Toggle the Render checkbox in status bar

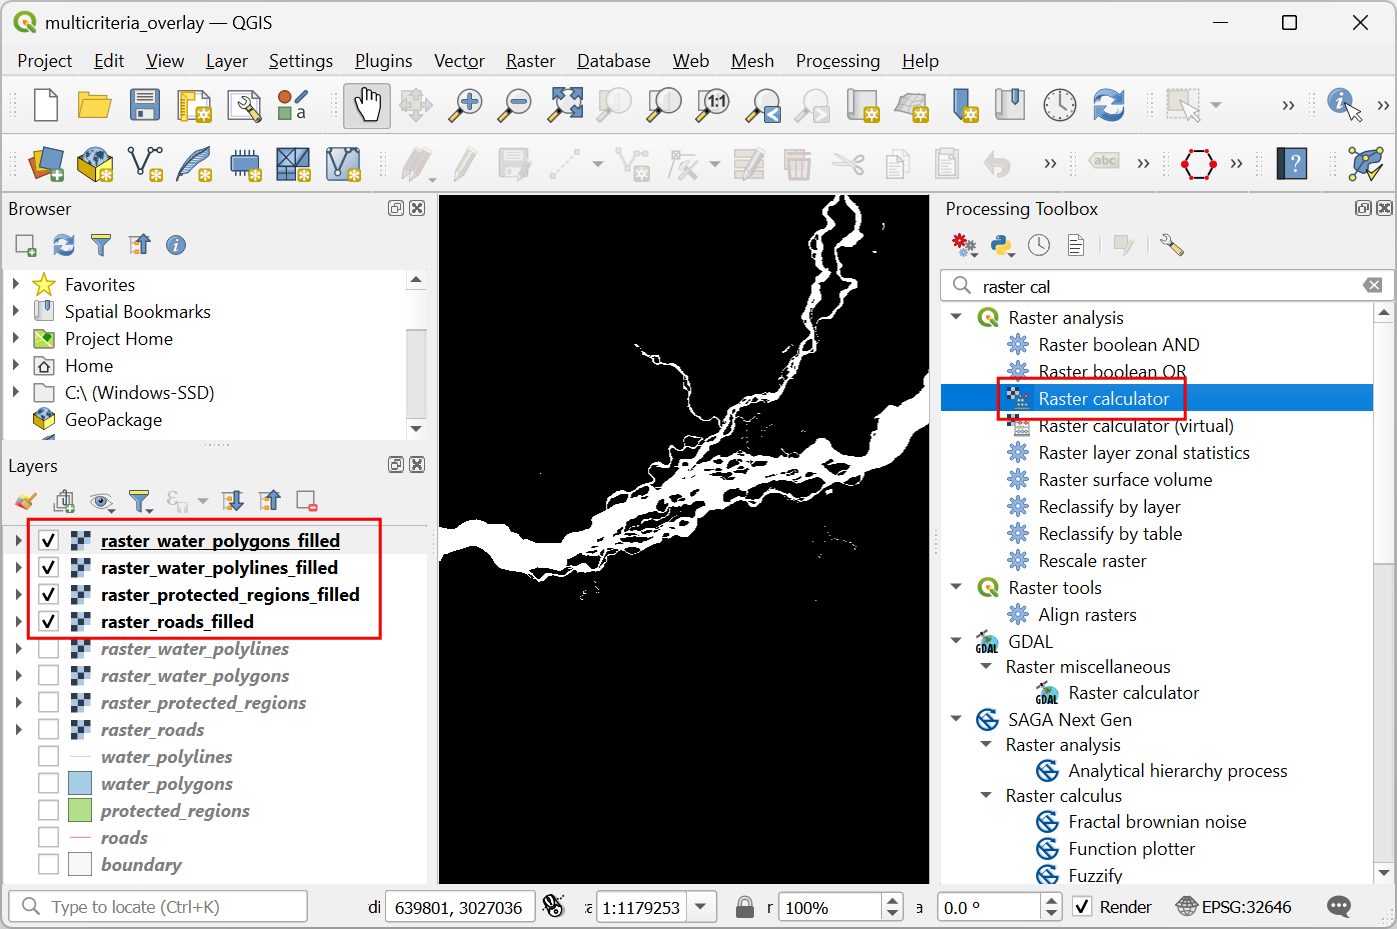point(1081,907)
